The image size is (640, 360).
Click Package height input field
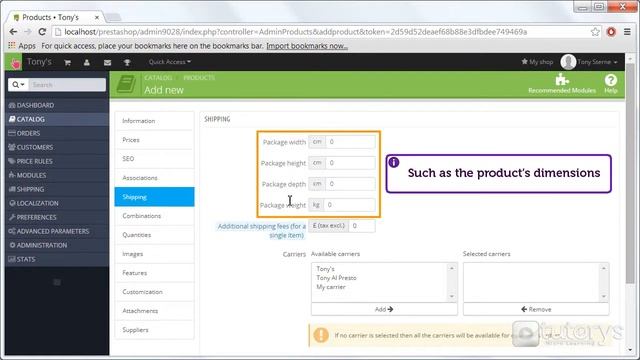pyautogui.click(x=350, y=162)
